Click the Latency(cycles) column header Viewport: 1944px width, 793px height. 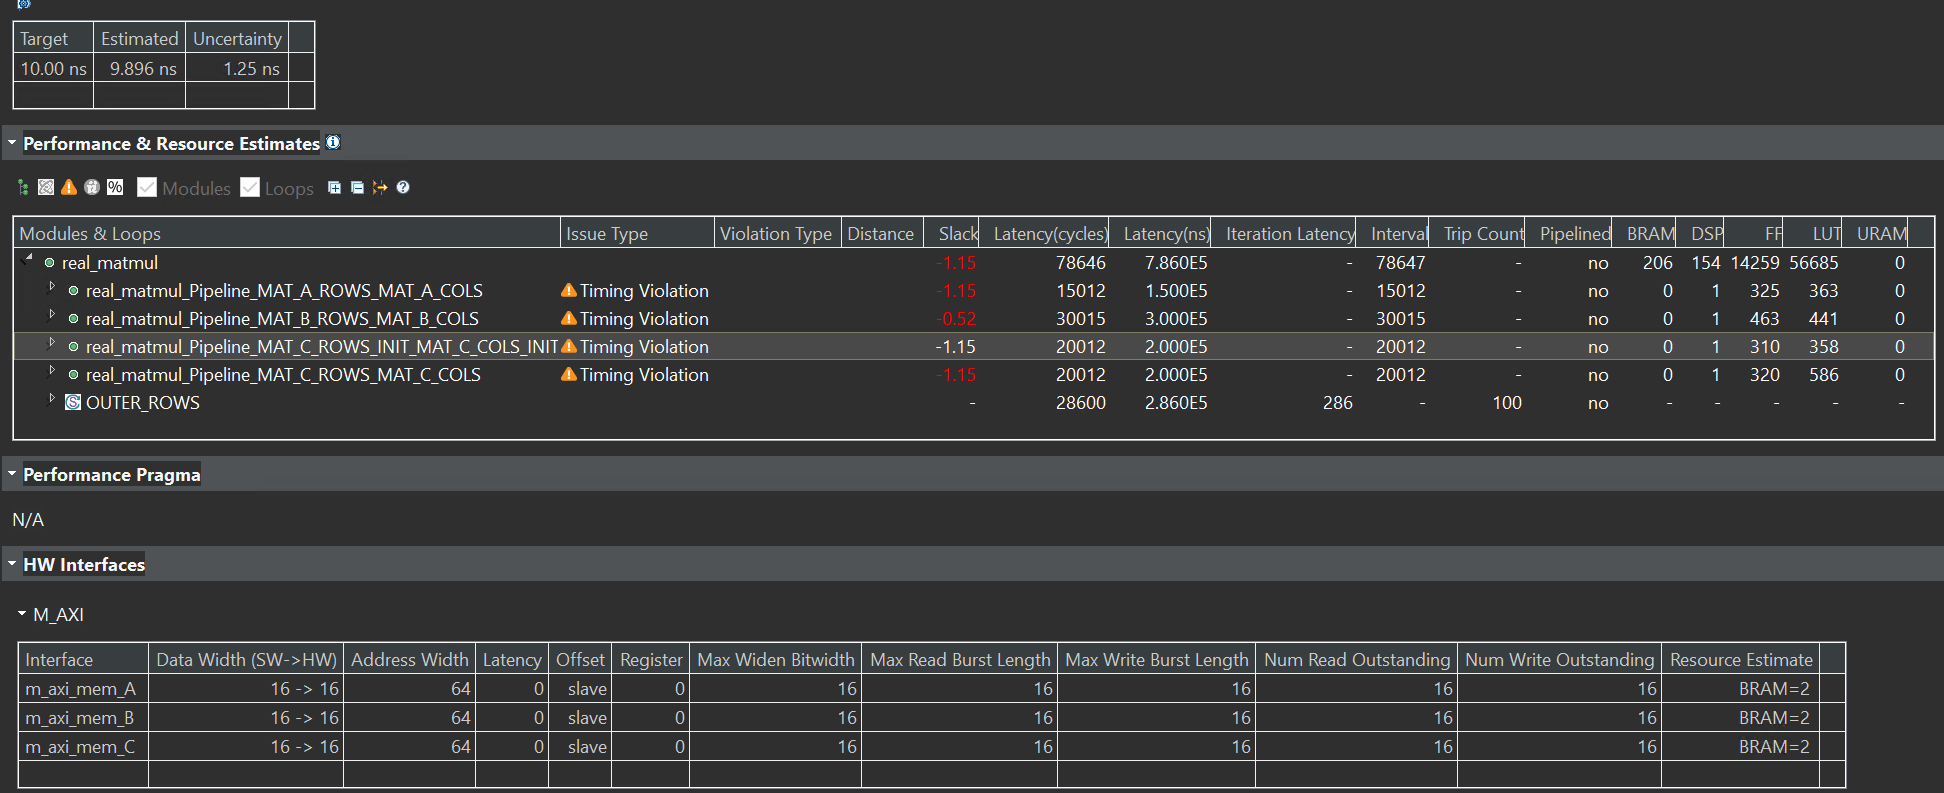click(1045, 233)
